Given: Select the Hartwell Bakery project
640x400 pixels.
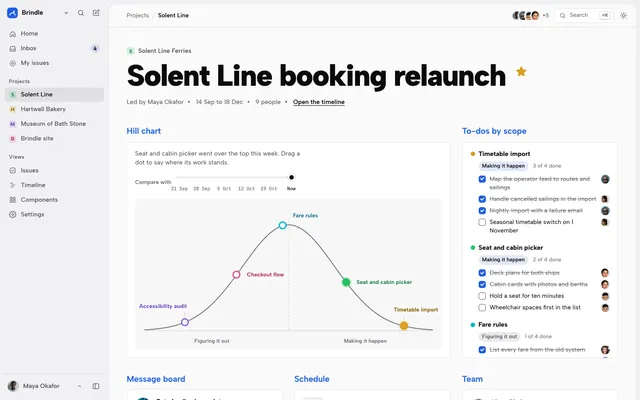Looking at the screenshot, I should tap(54, 109).
